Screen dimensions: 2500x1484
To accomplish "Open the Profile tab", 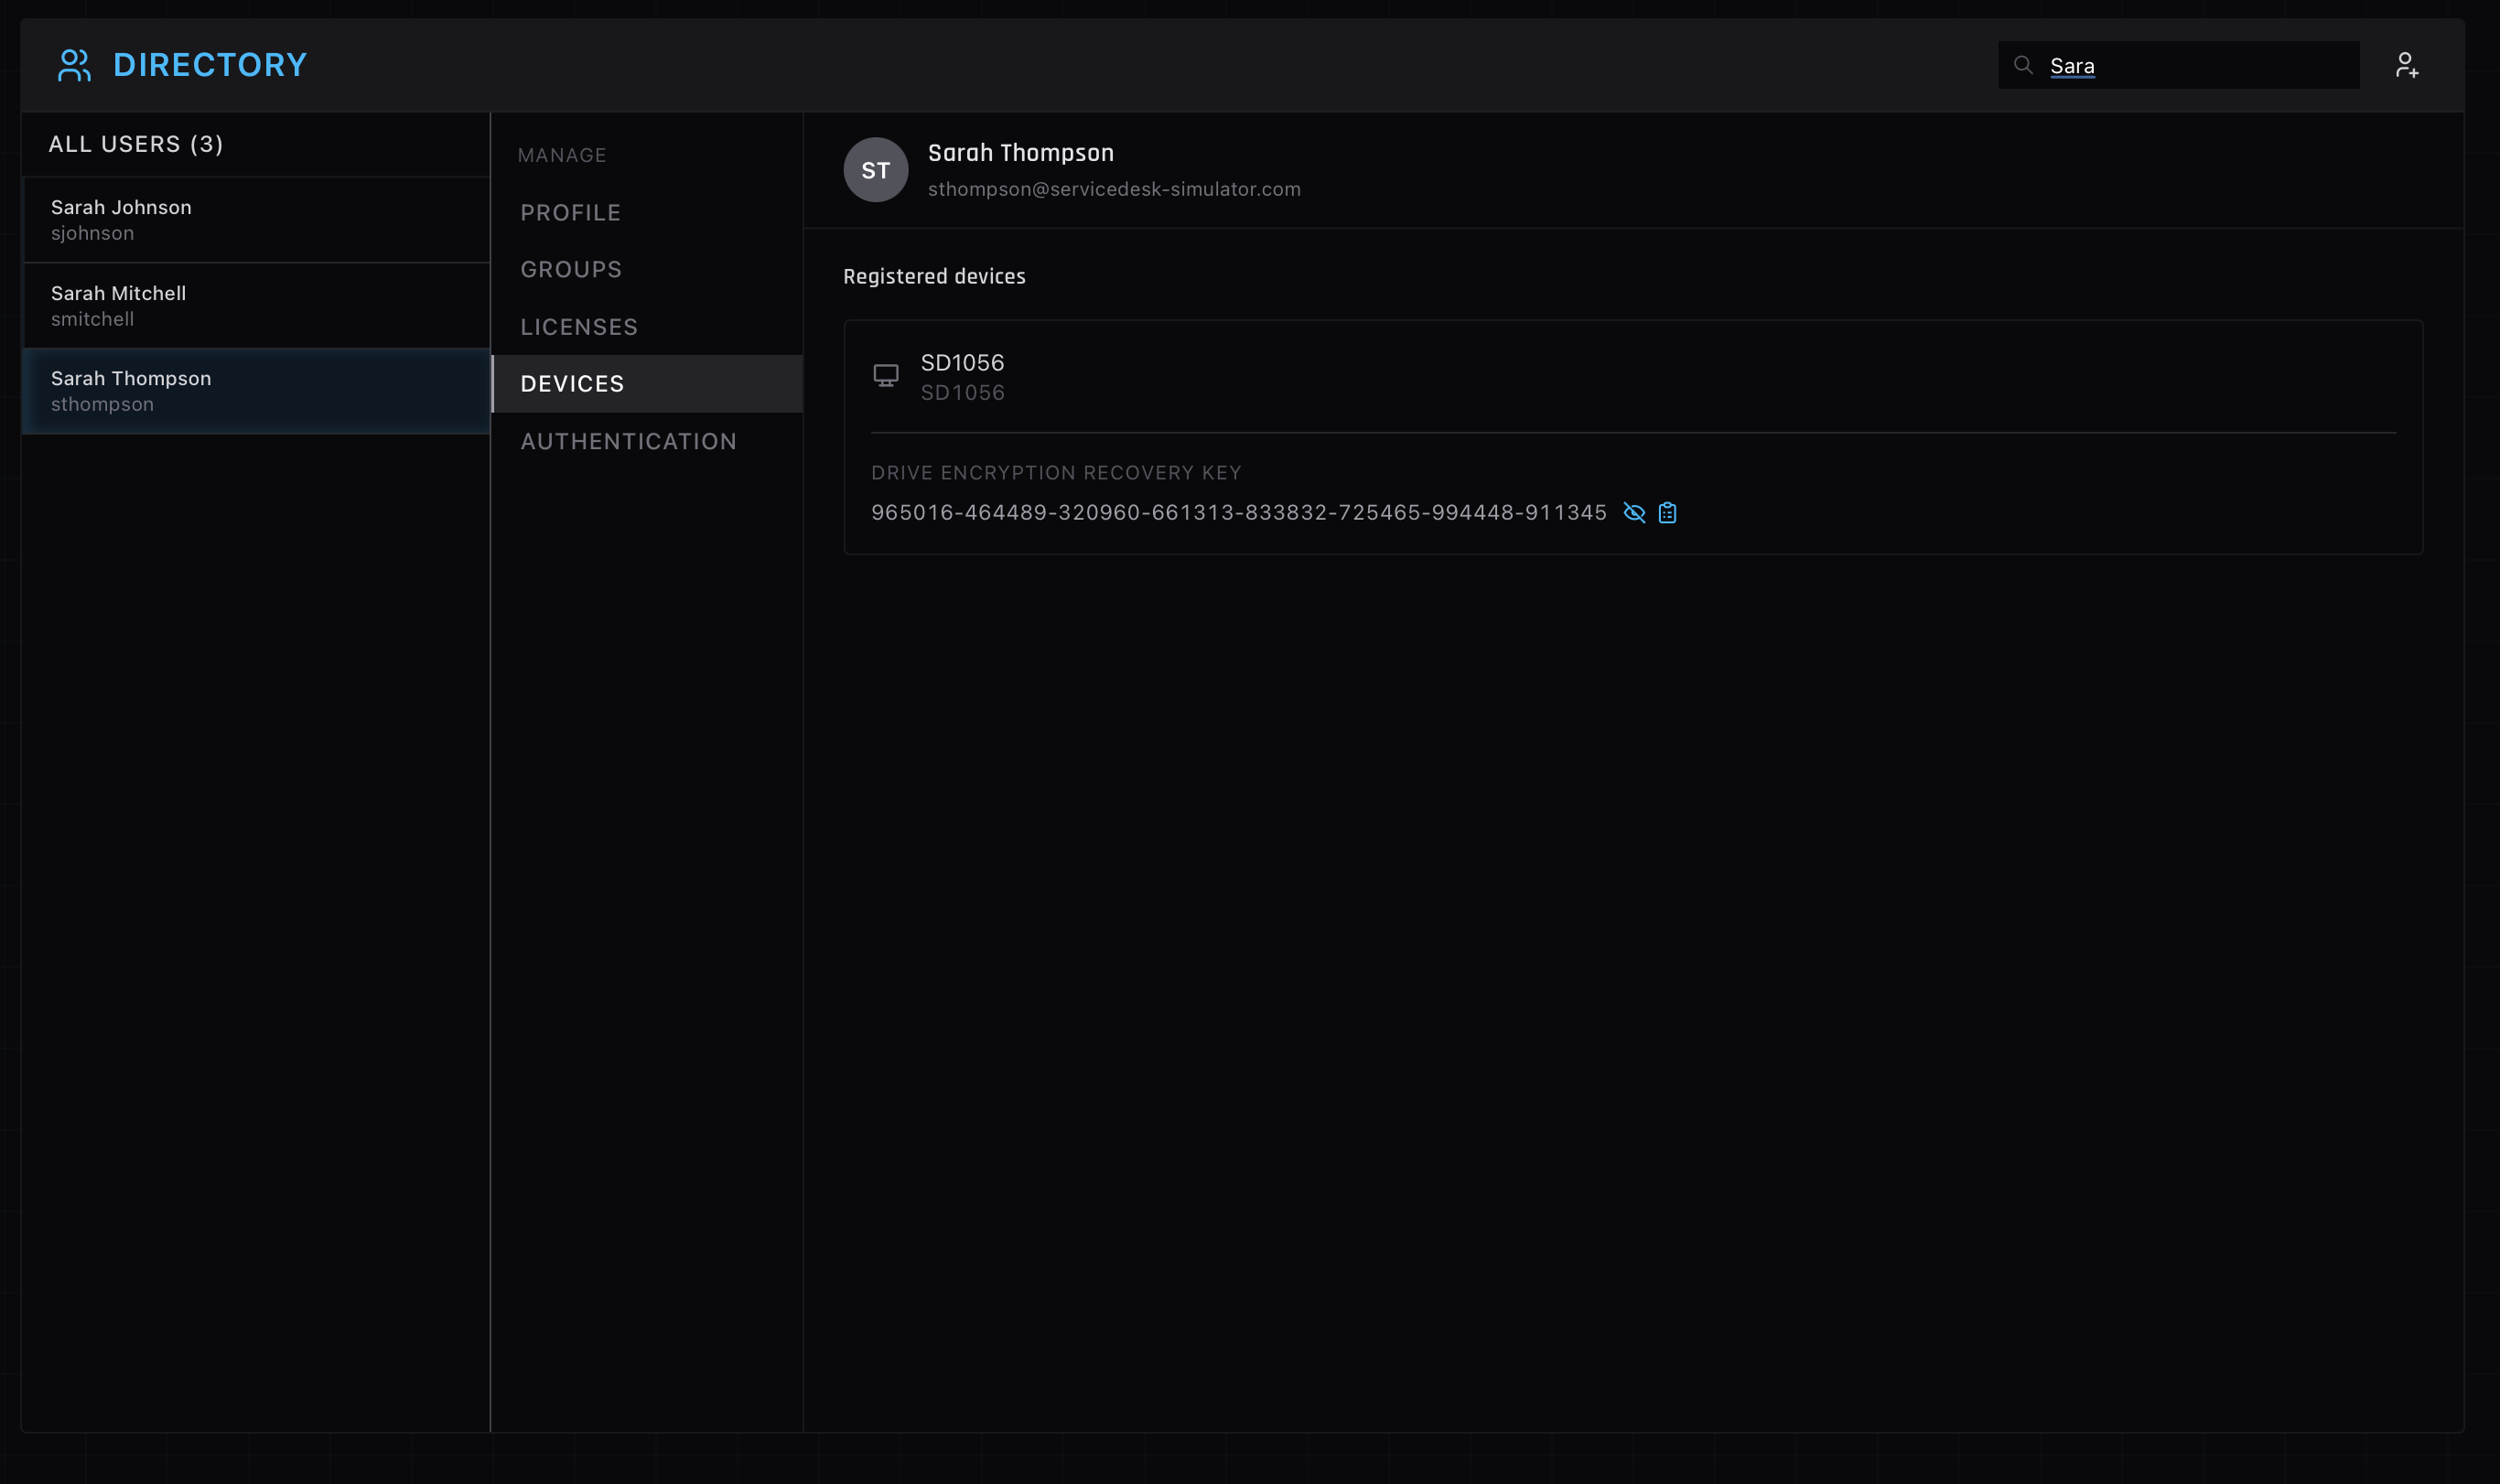I will click(647, 213).
